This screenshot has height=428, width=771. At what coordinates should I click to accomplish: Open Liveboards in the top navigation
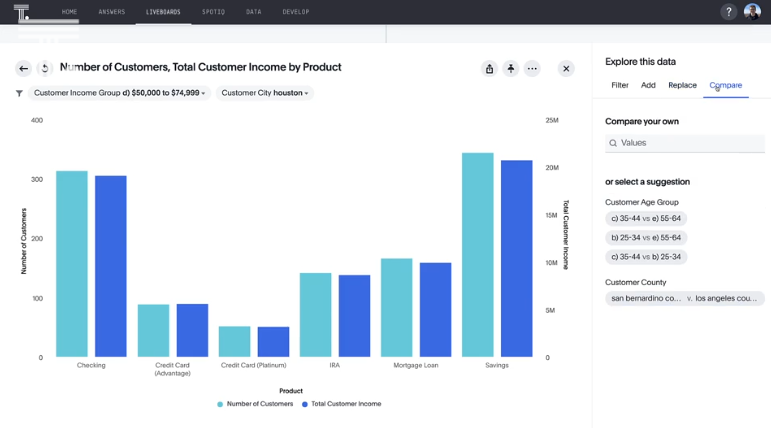[x=163, y=12]
